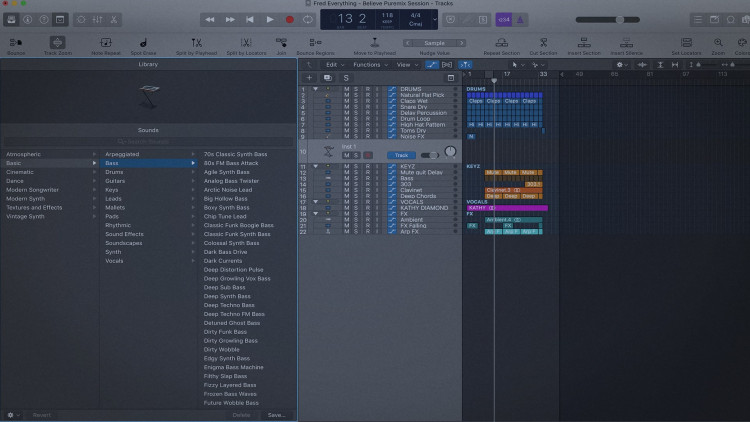The height and width of the screenshot is (422, 750).
Task: Open Smart Controls icon
Action: (x=81, y=20)
